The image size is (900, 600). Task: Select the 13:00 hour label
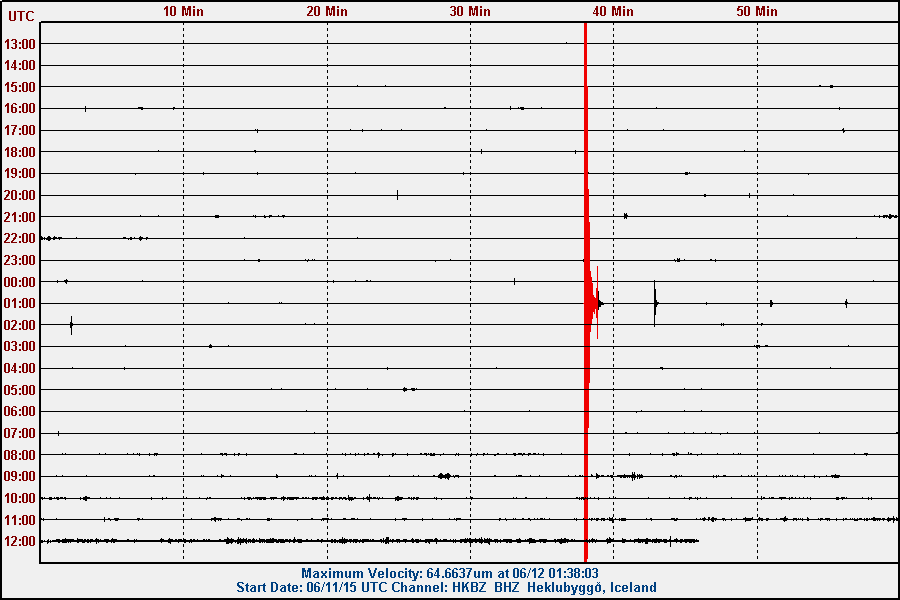tap(20, 44)
